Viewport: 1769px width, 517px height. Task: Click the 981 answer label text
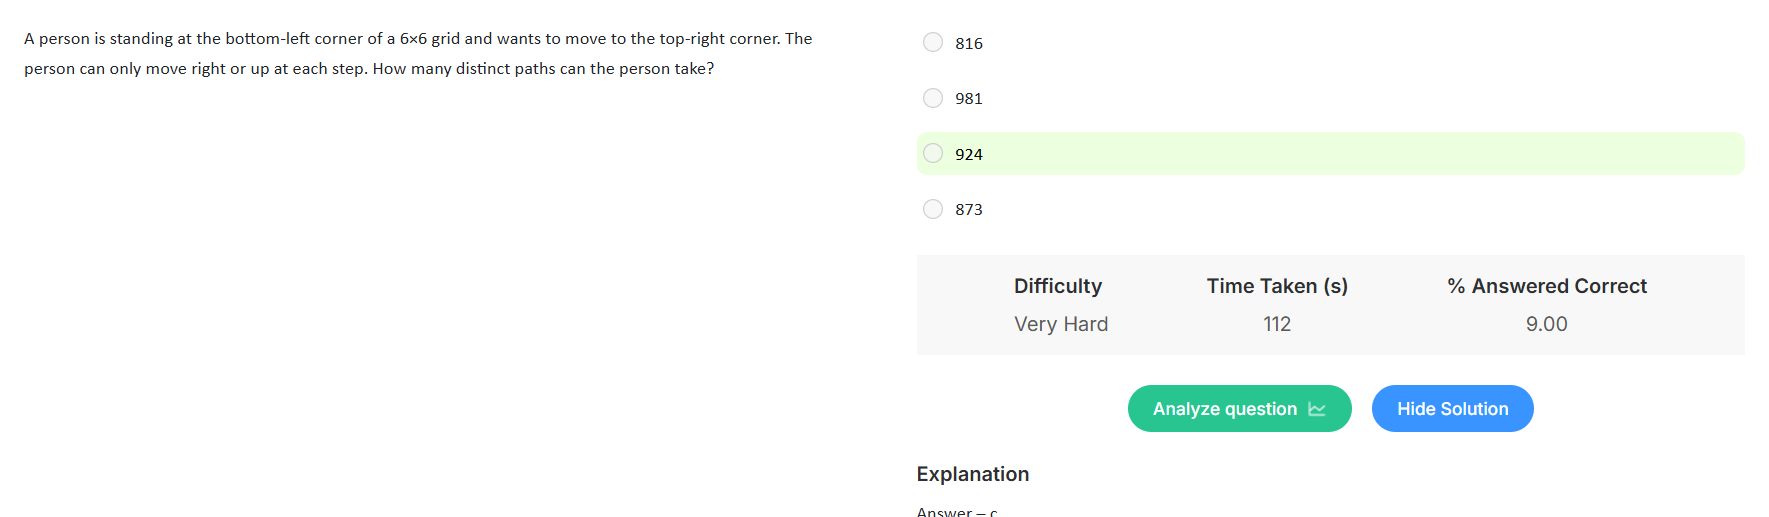pos(969,98)
